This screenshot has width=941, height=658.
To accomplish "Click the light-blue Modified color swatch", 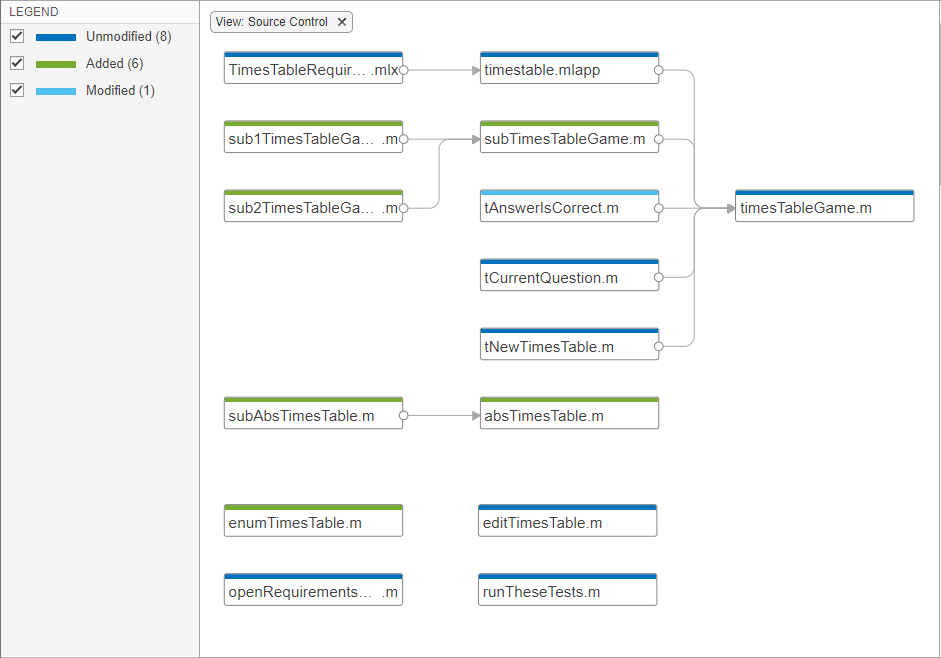I will click(x=56, y=91).
